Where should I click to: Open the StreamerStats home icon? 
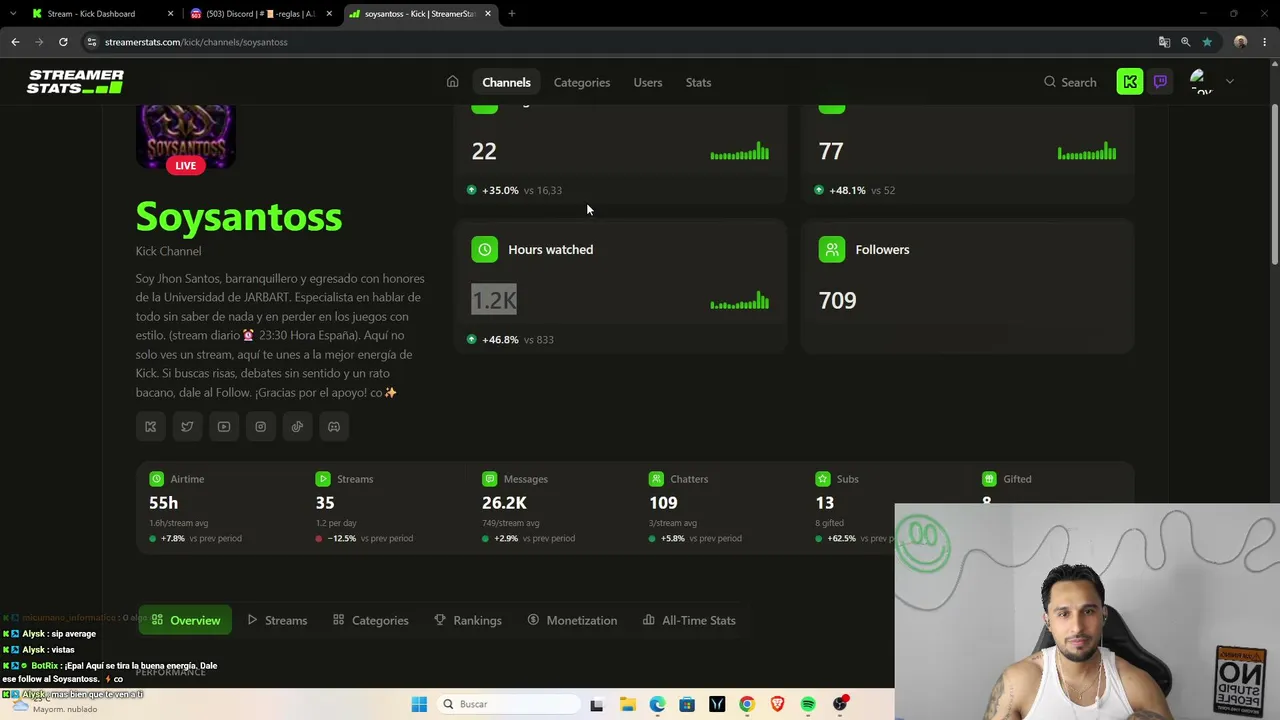tap(452, 82)
